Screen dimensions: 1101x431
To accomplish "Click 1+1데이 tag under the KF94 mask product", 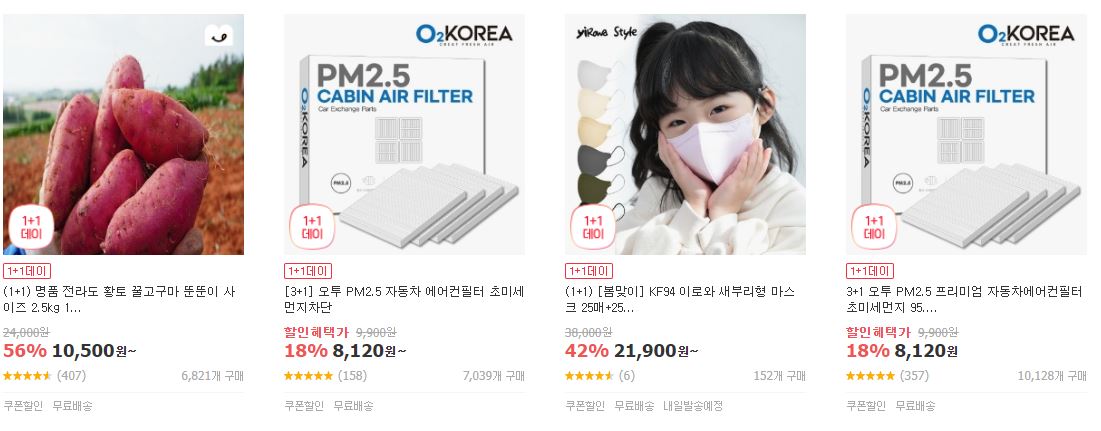I will [588, 271].
